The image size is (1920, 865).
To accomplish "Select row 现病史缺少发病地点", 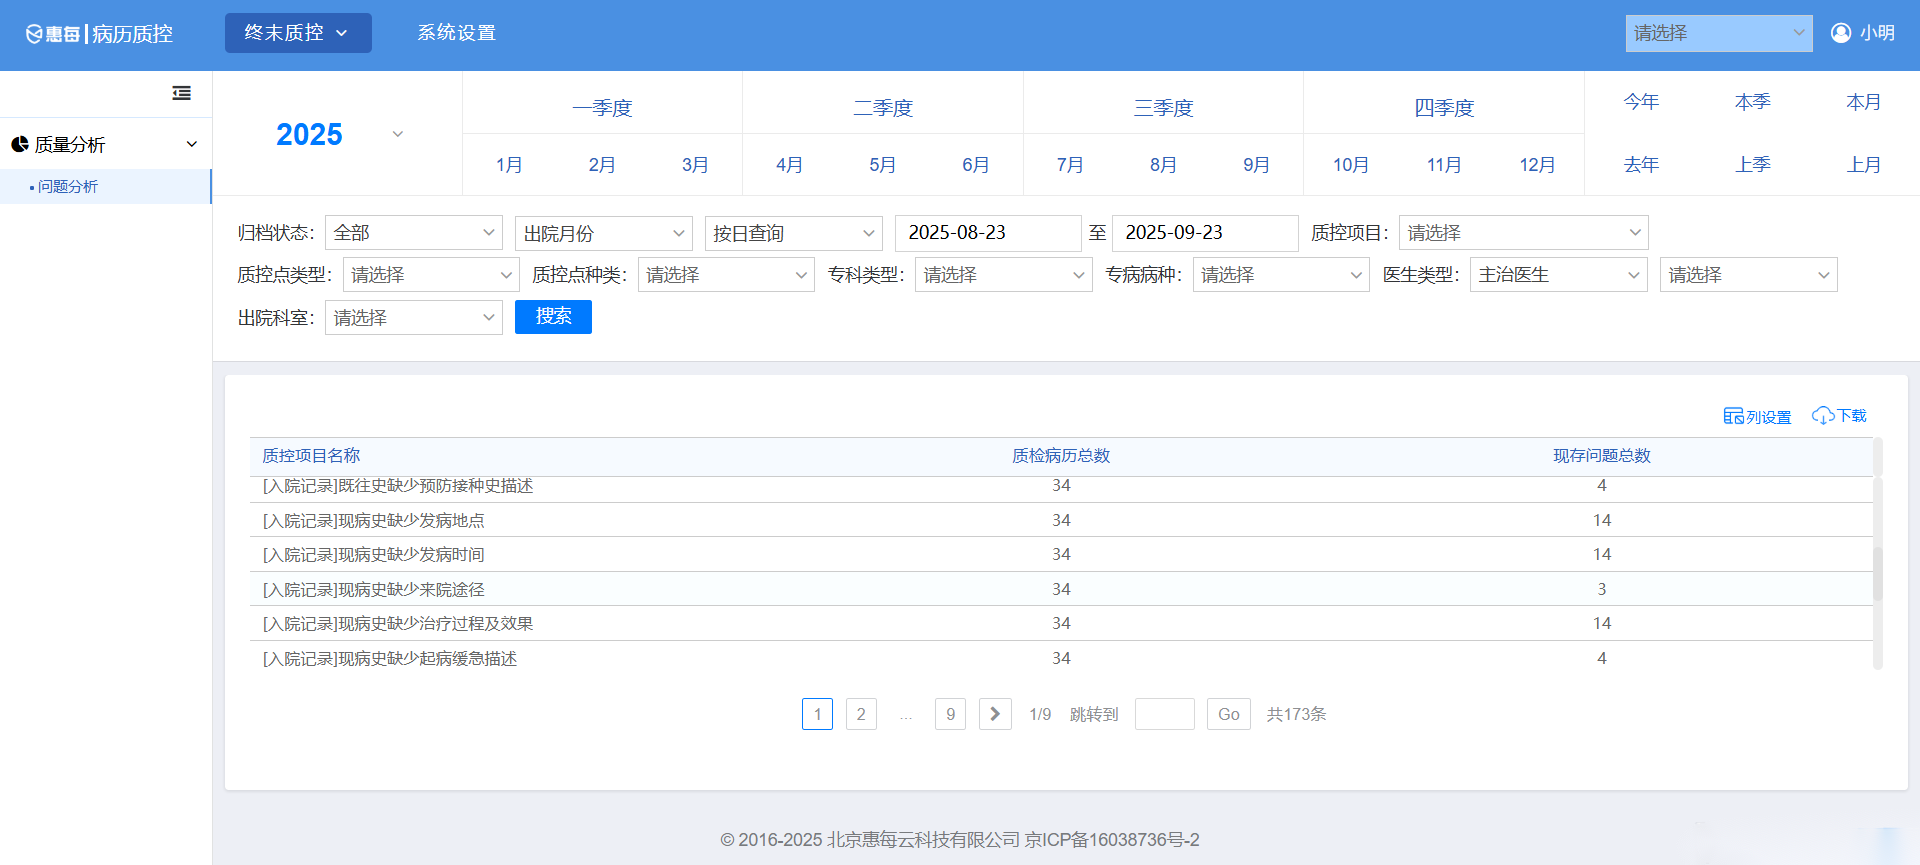I will [1061, 520].
